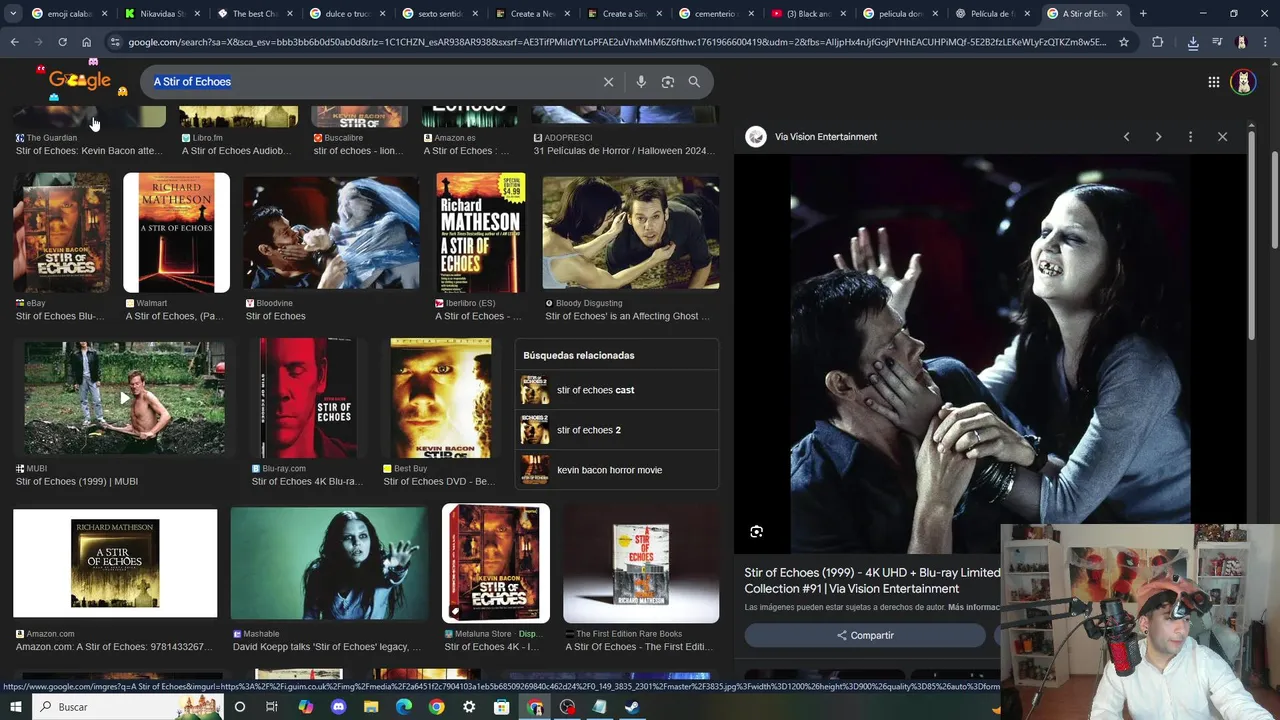The height and width of the screenshot is (720, 1280).
Task: View site information icon in address bar
Action: pyautogui.click(x=115, y=42)
